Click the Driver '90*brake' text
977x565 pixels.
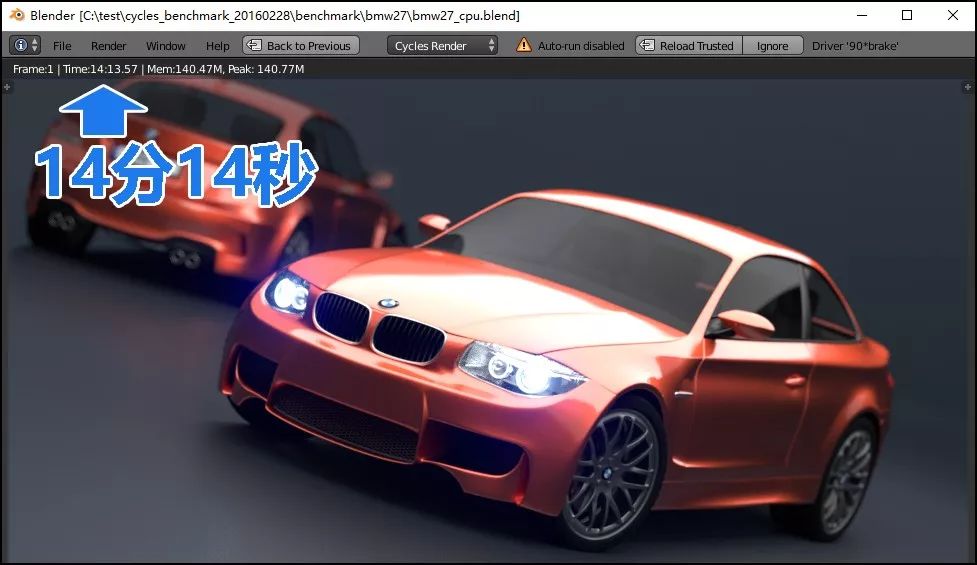point(855,46)
